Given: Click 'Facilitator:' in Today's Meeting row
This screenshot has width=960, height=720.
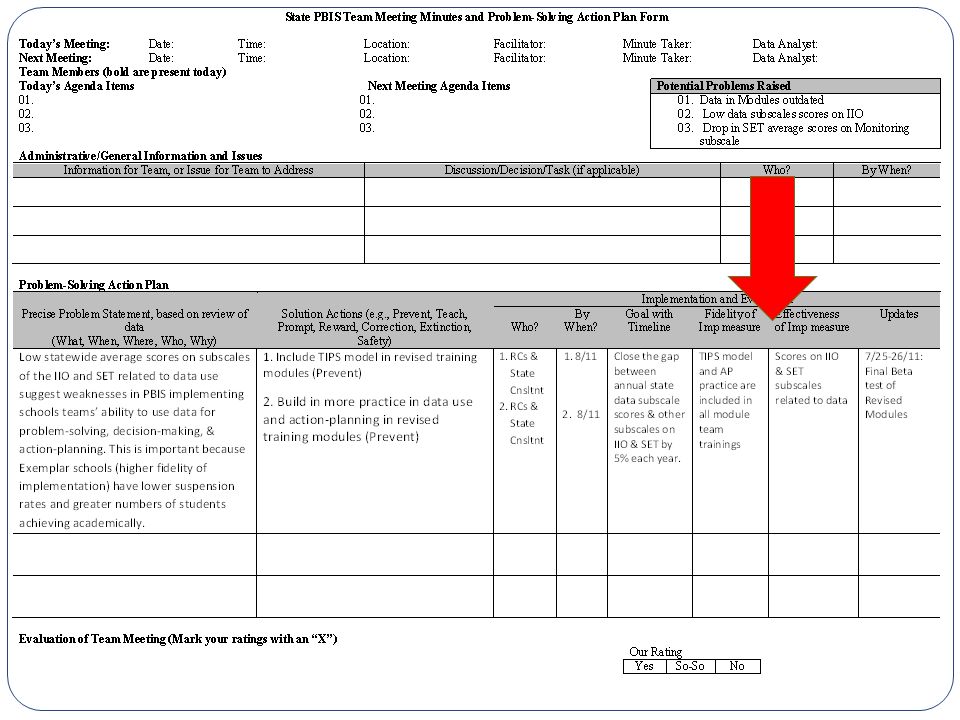Looking at the screenshot, I should 519,44.
